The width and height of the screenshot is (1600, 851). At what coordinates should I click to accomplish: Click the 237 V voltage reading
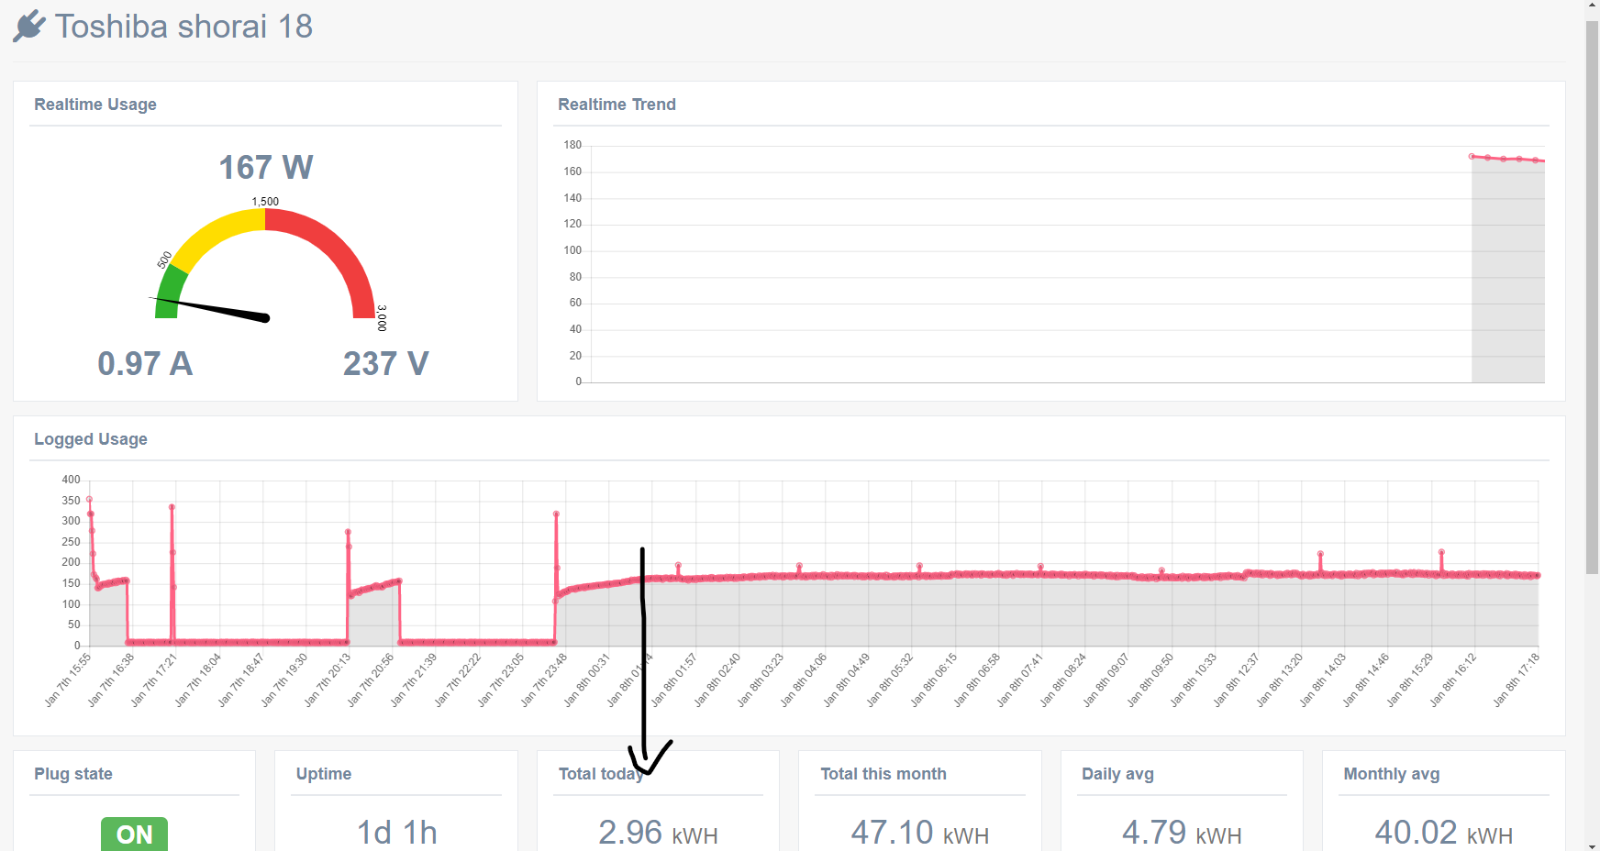click(x=386, y=363)
